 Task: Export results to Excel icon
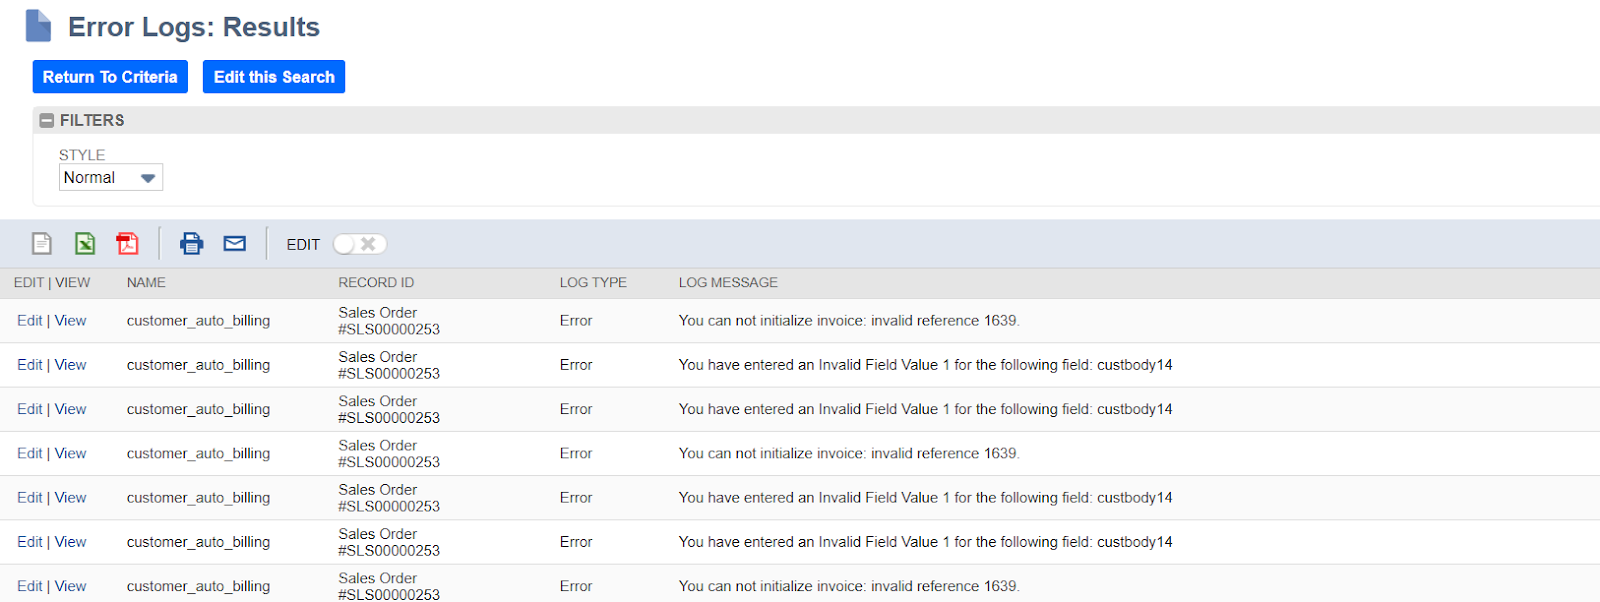click(85, 243)
